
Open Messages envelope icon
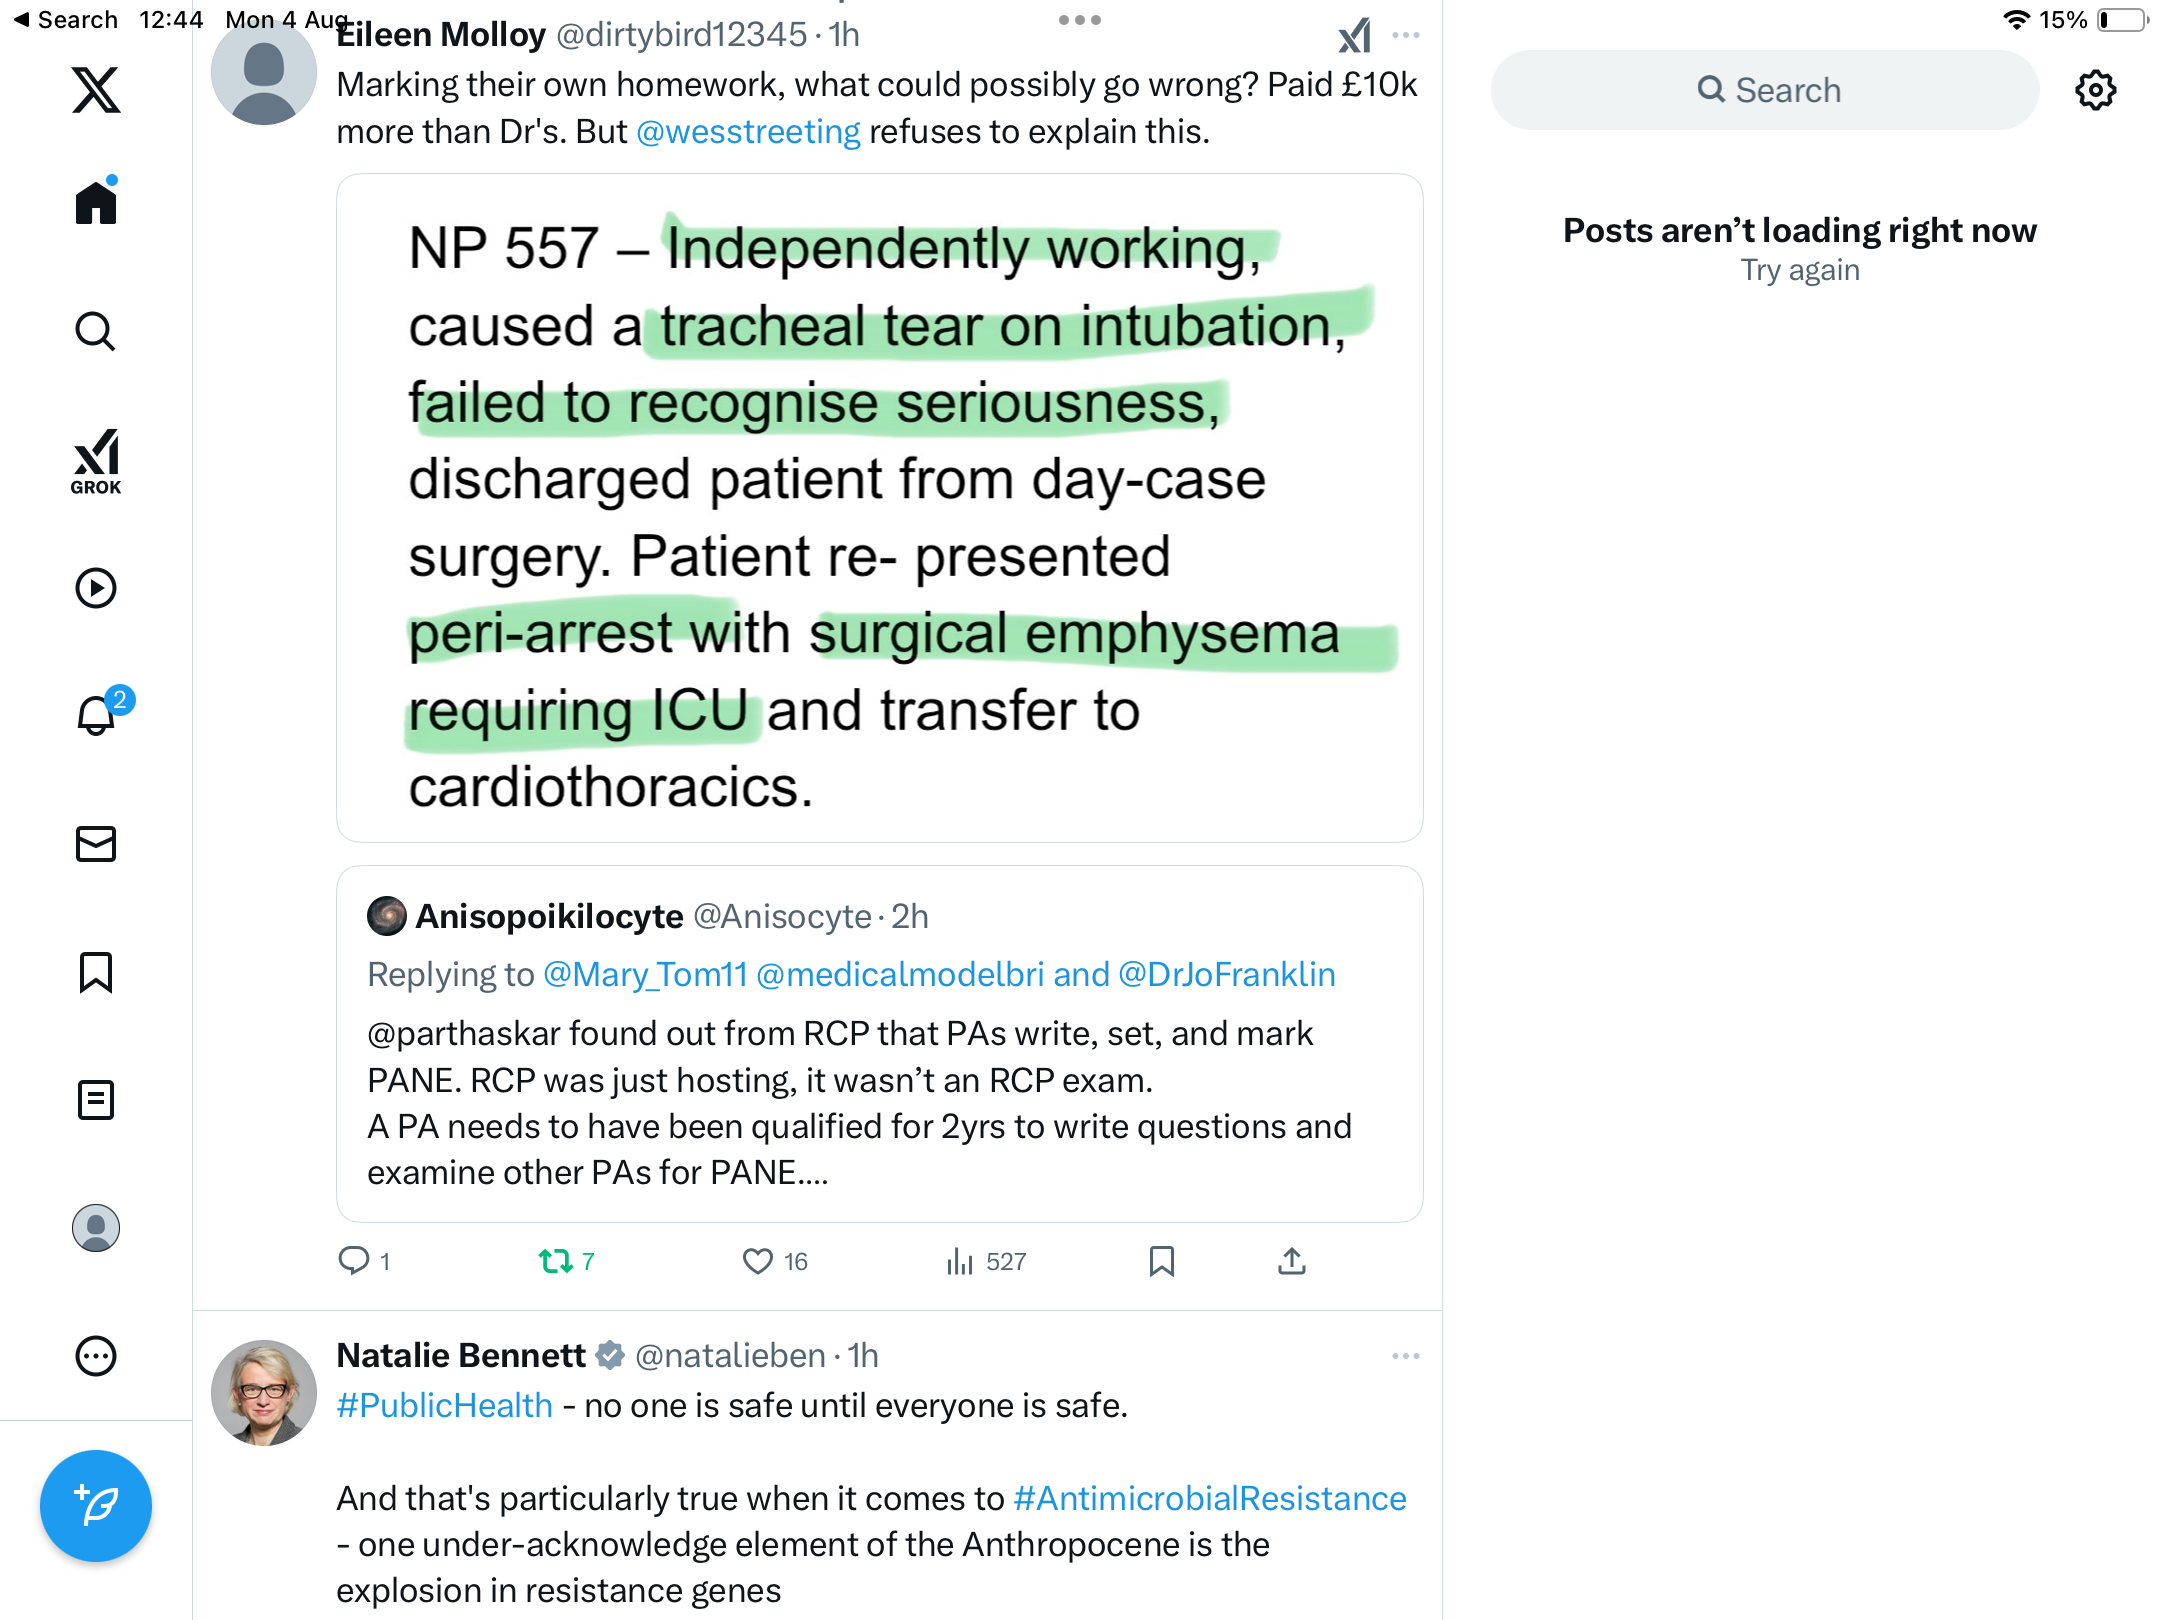click(96, 844)
